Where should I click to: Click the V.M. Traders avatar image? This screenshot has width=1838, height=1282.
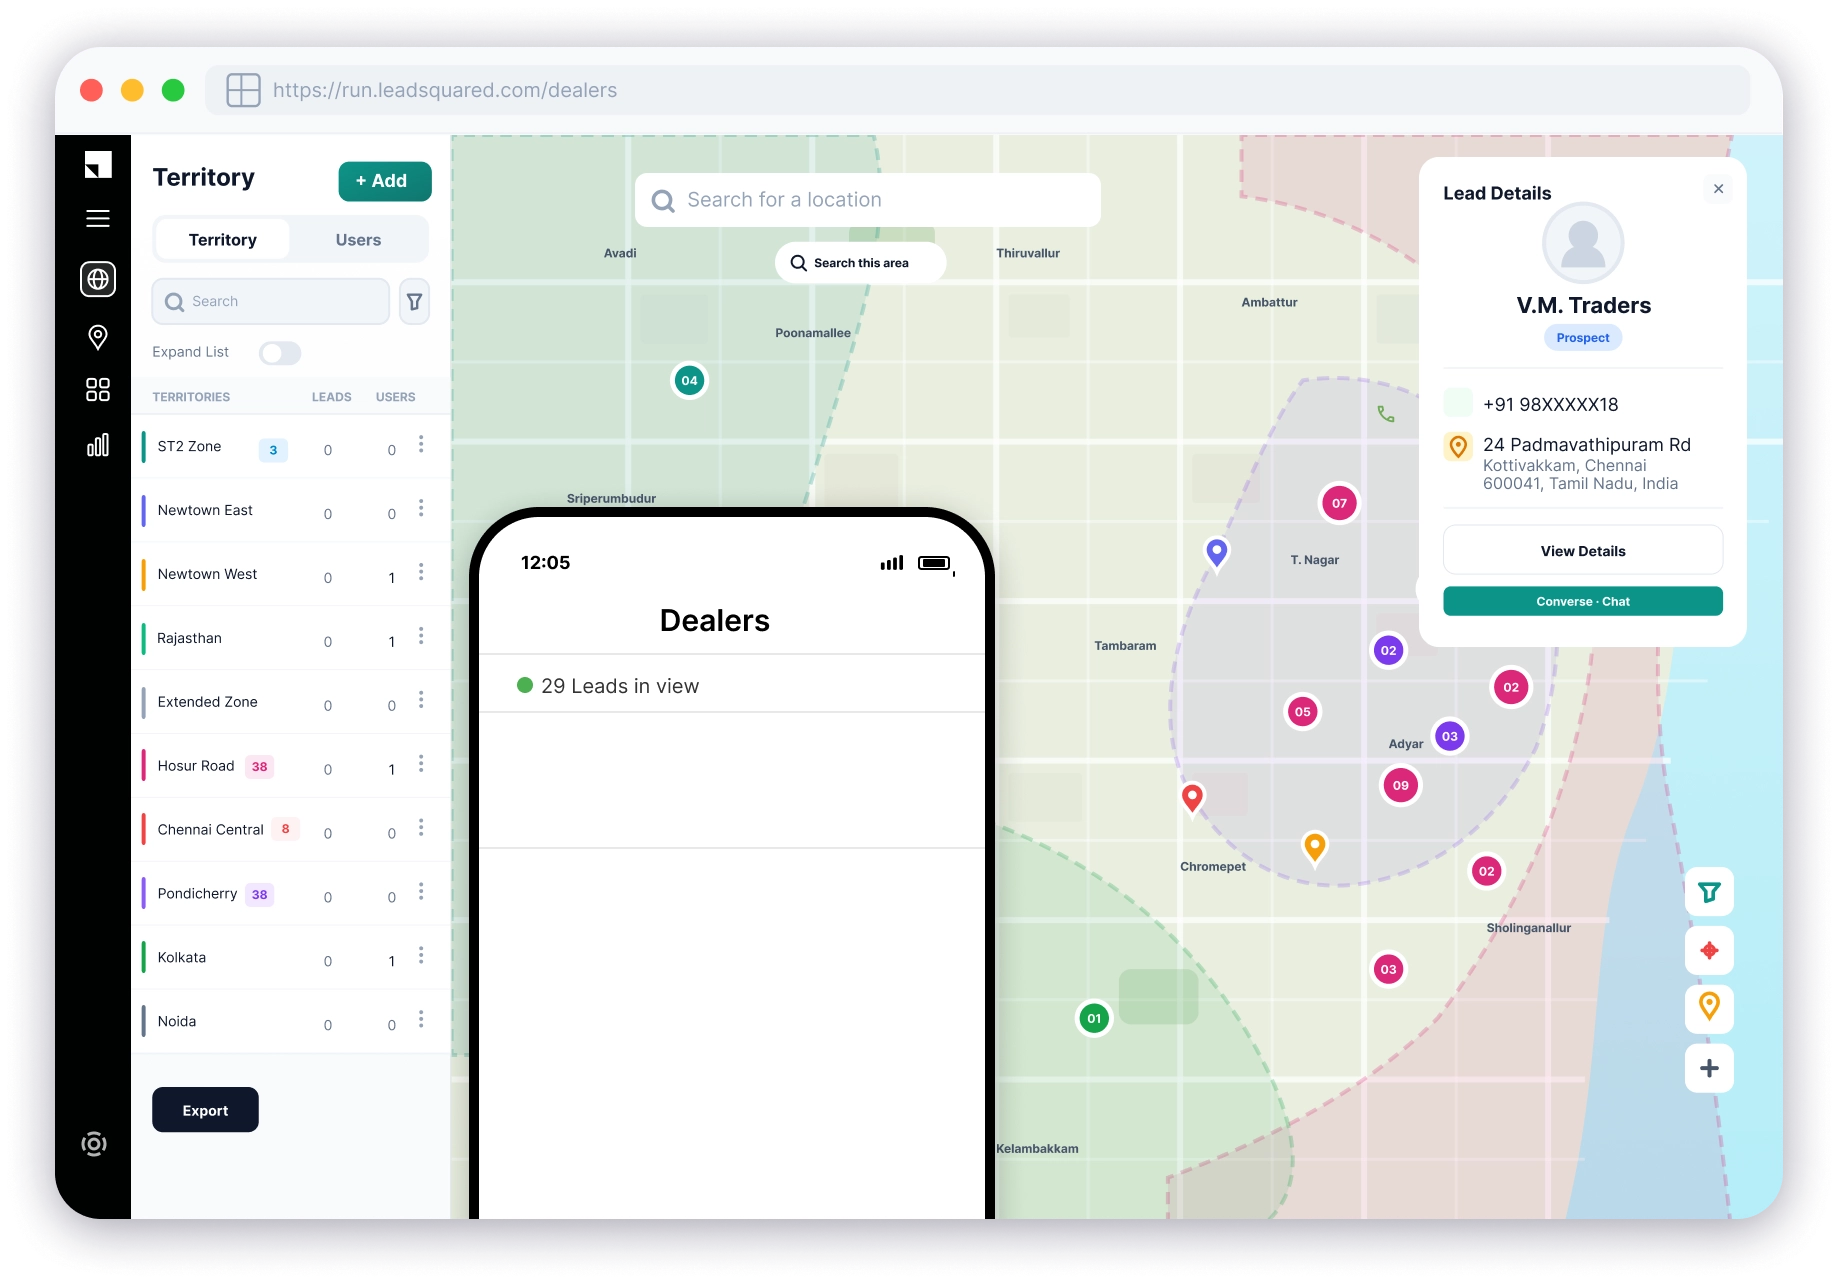pyautogui.click(x=1582, y=243)
